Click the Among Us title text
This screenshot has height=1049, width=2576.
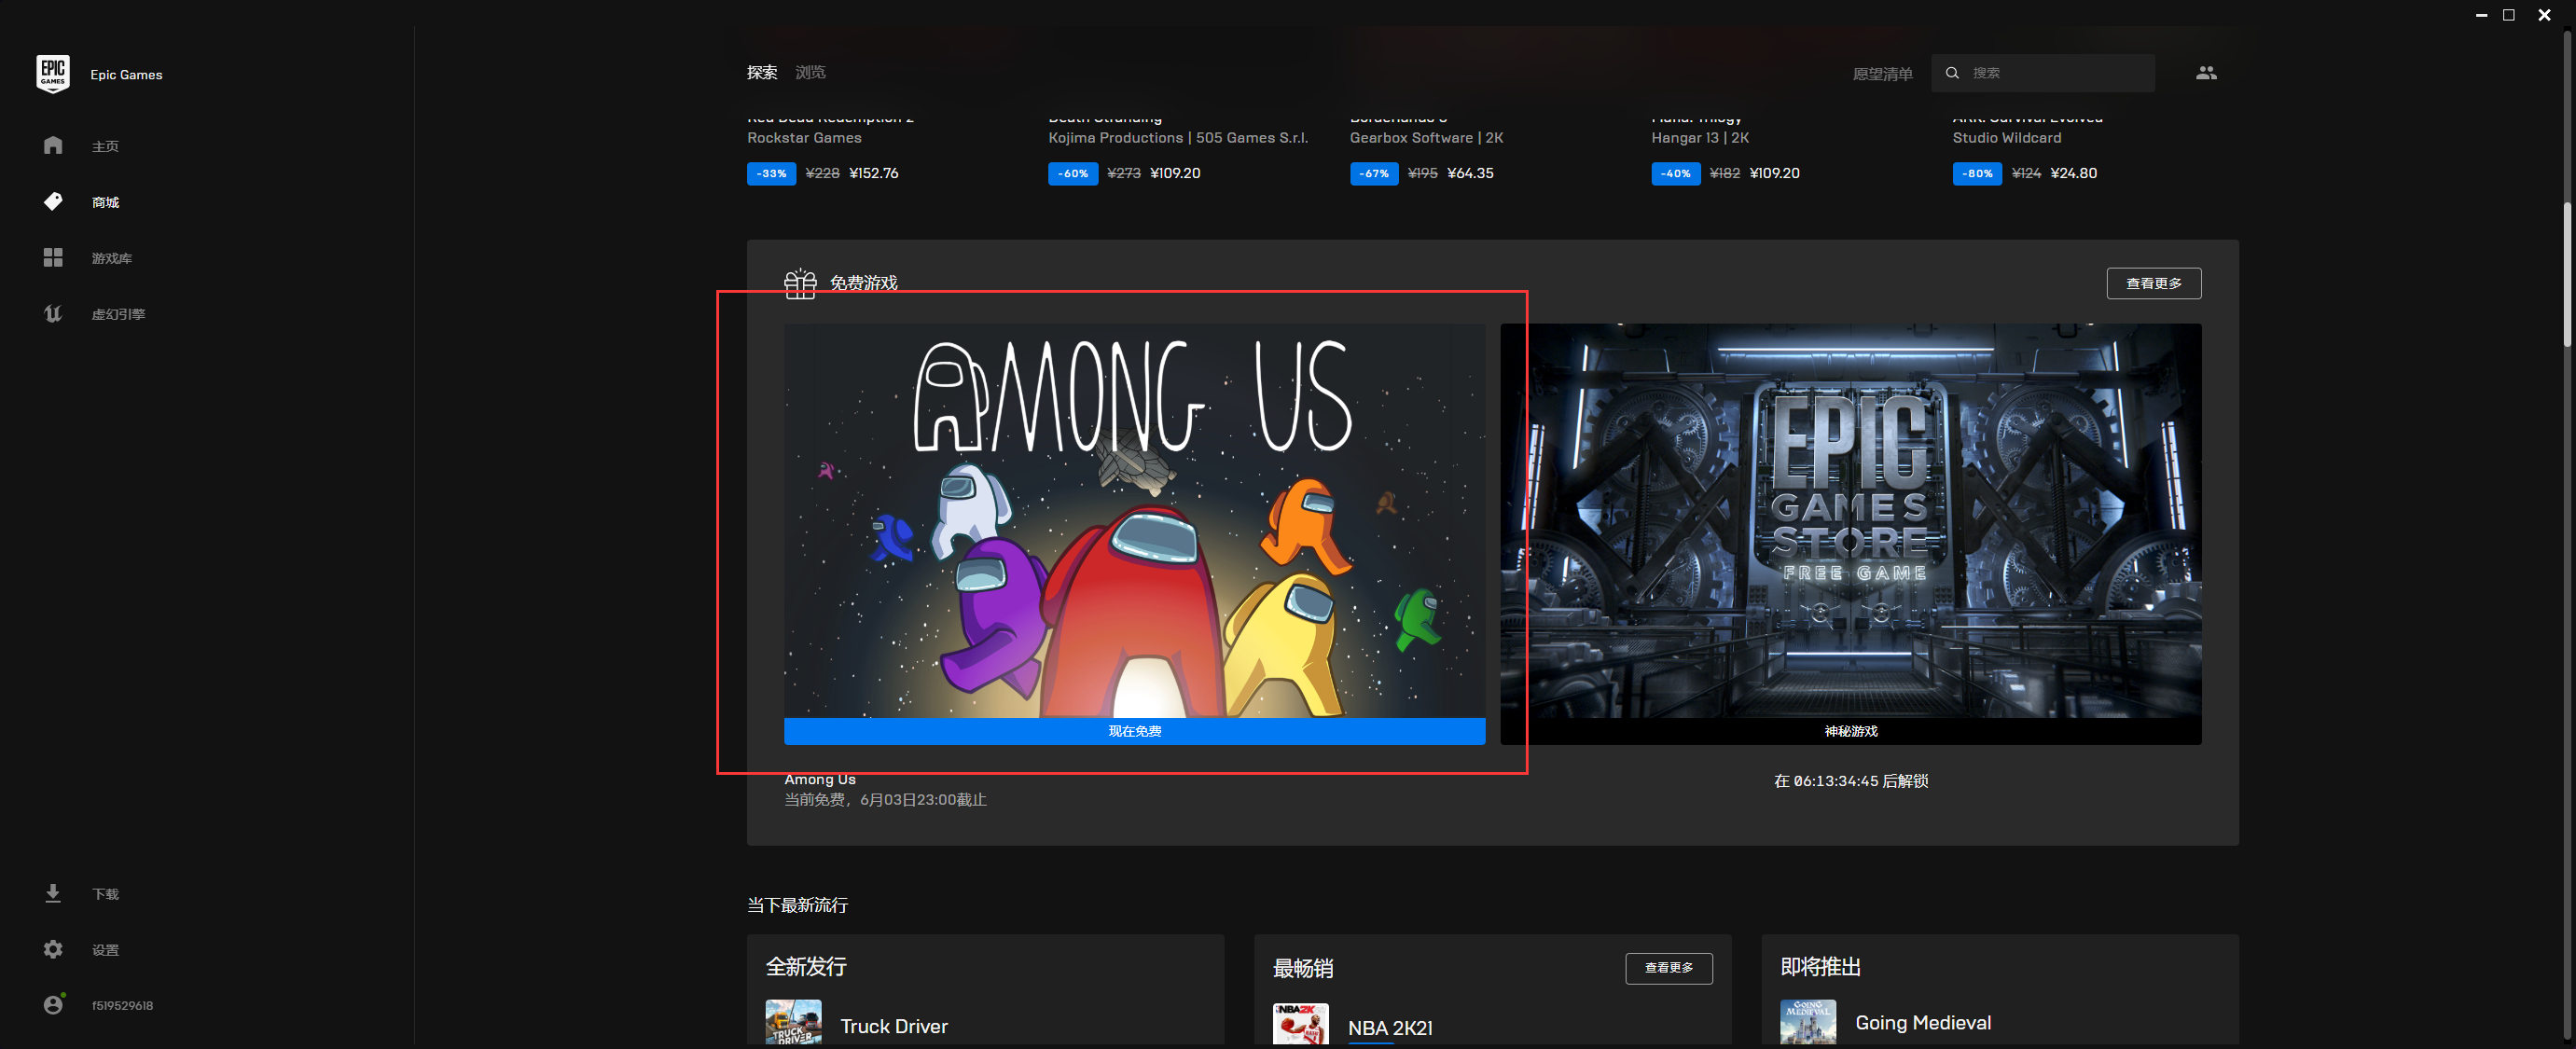[x=820, y=779]
